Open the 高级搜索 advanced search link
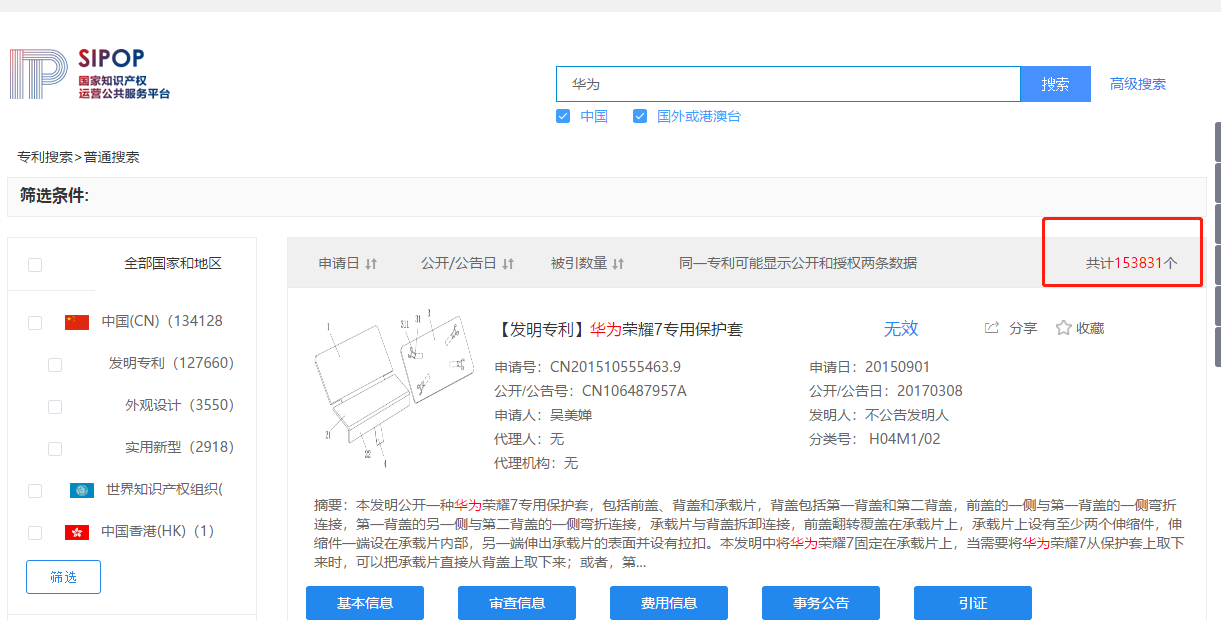The image size is (1221, 621). tap(1138, 84)
